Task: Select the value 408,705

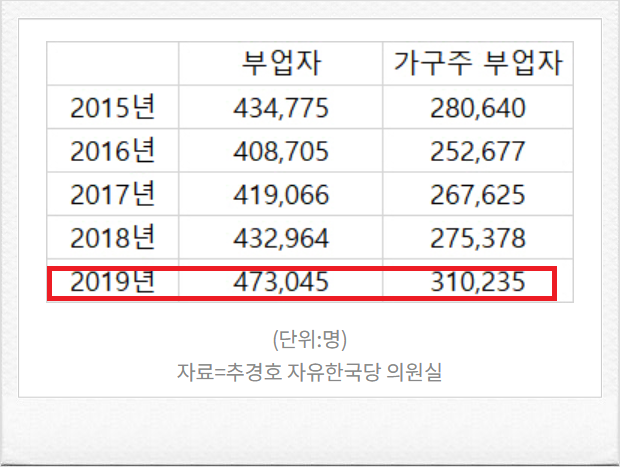Action: (281, 151)
